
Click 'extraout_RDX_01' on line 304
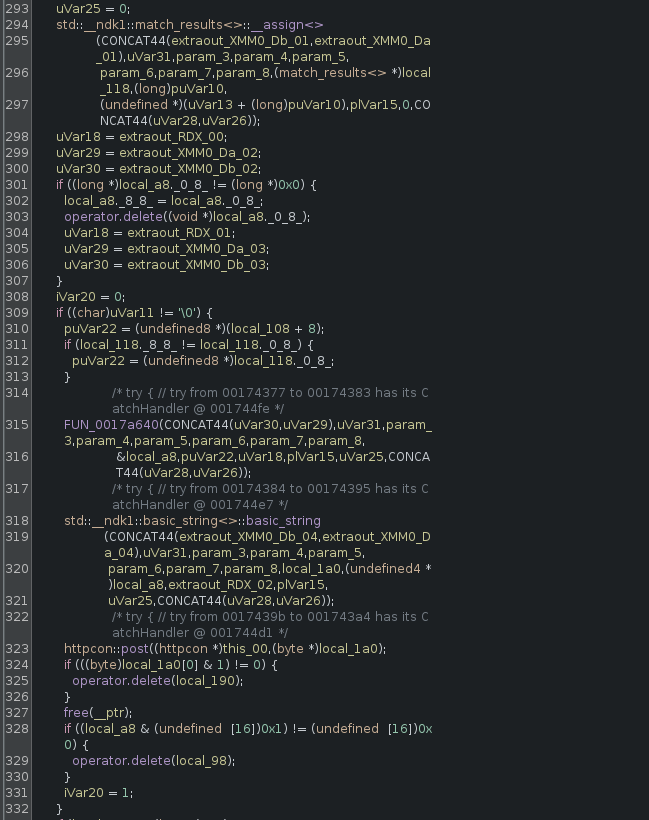point(180,233)
